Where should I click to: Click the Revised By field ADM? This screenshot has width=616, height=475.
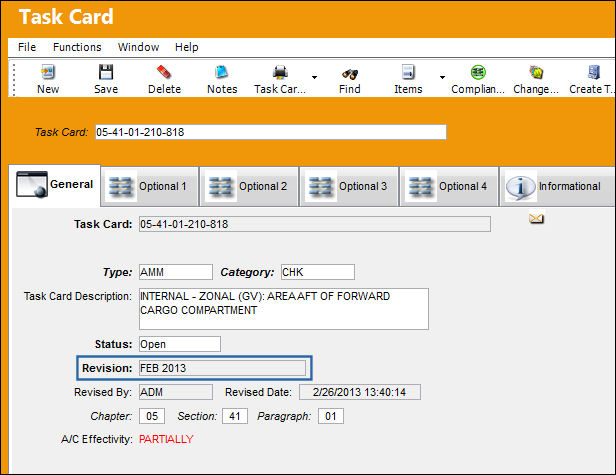(x=176, y=392)
